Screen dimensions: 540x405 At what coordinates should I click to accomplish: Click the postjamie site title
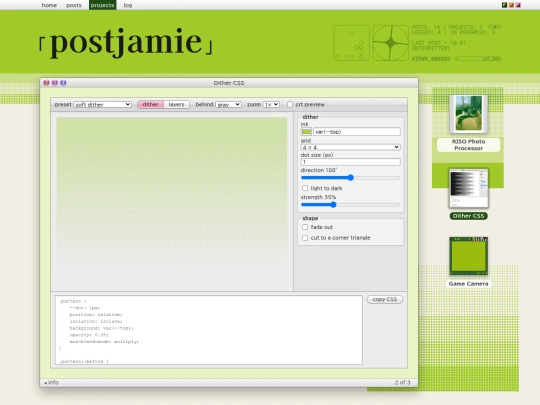pos(126,42)
